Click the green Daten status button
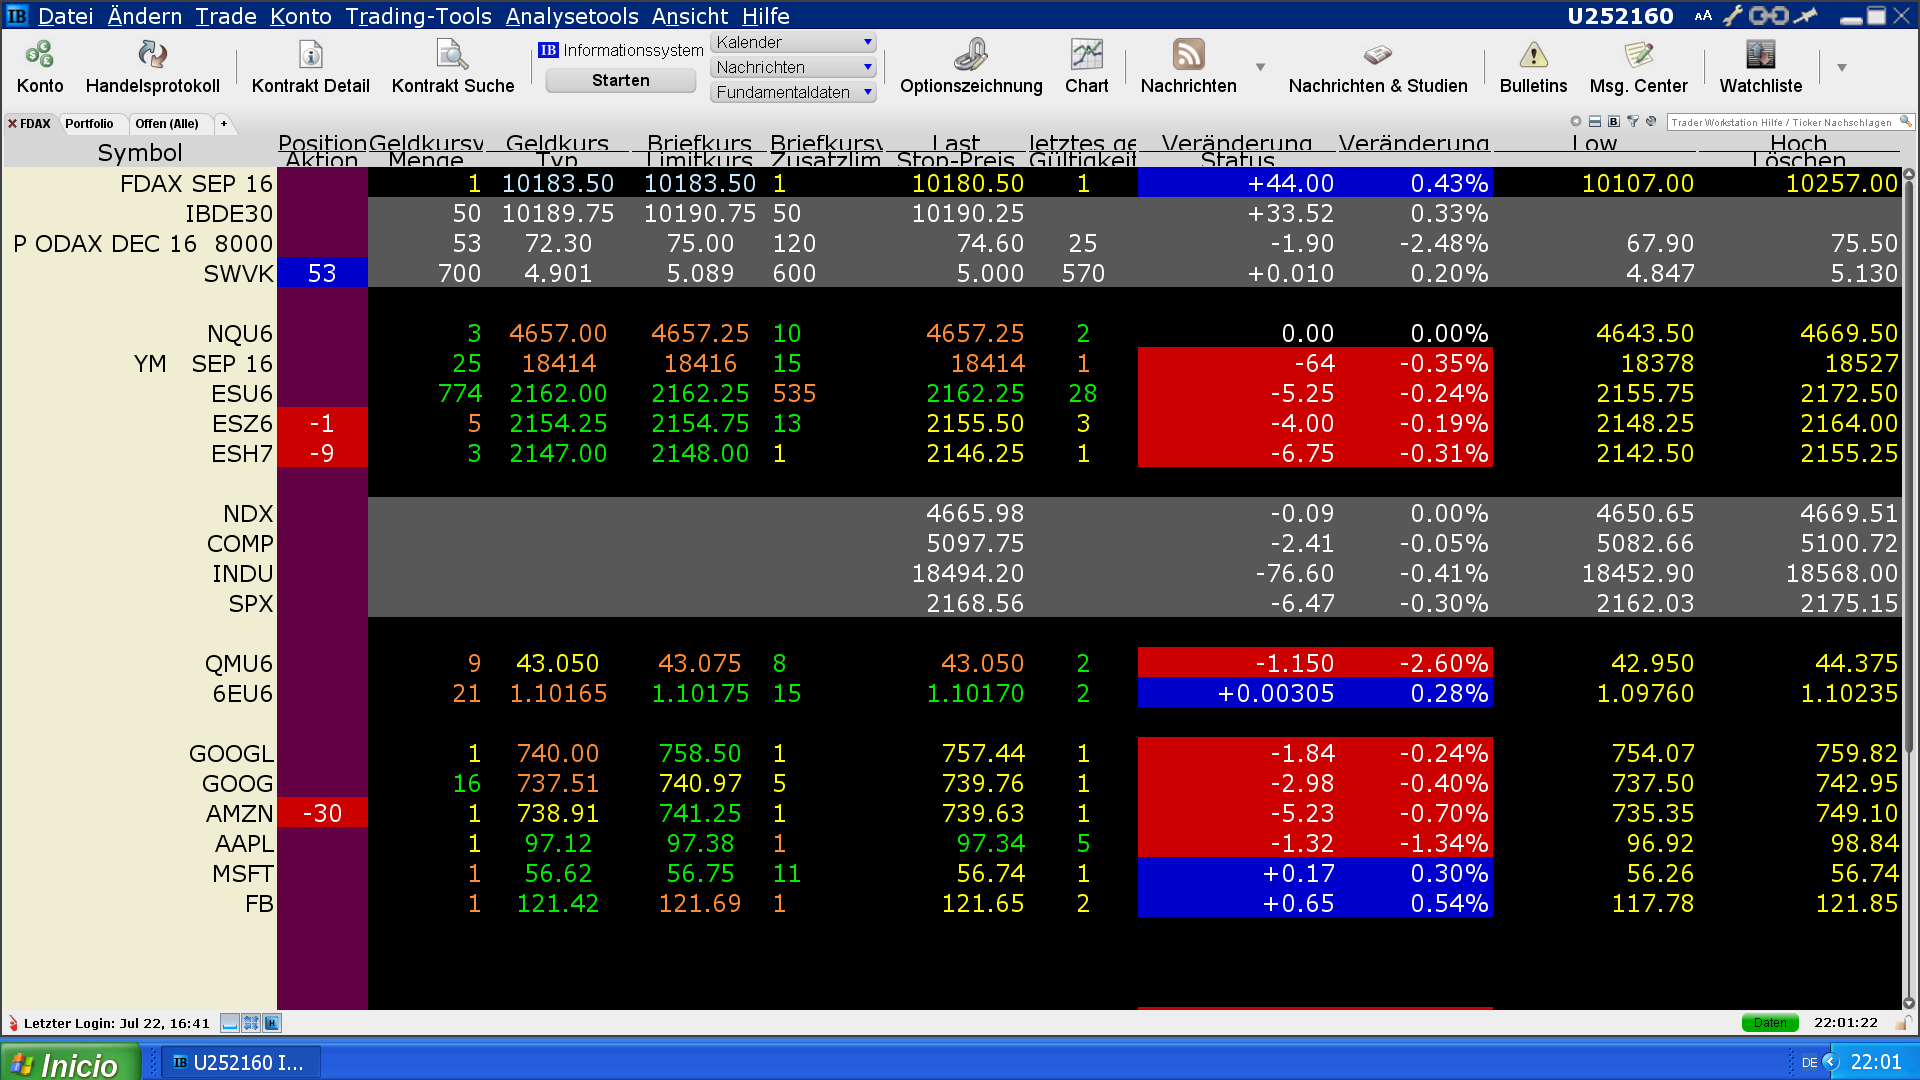This screenshot has width=1920, height=1080. (x=1769, y=1023)
